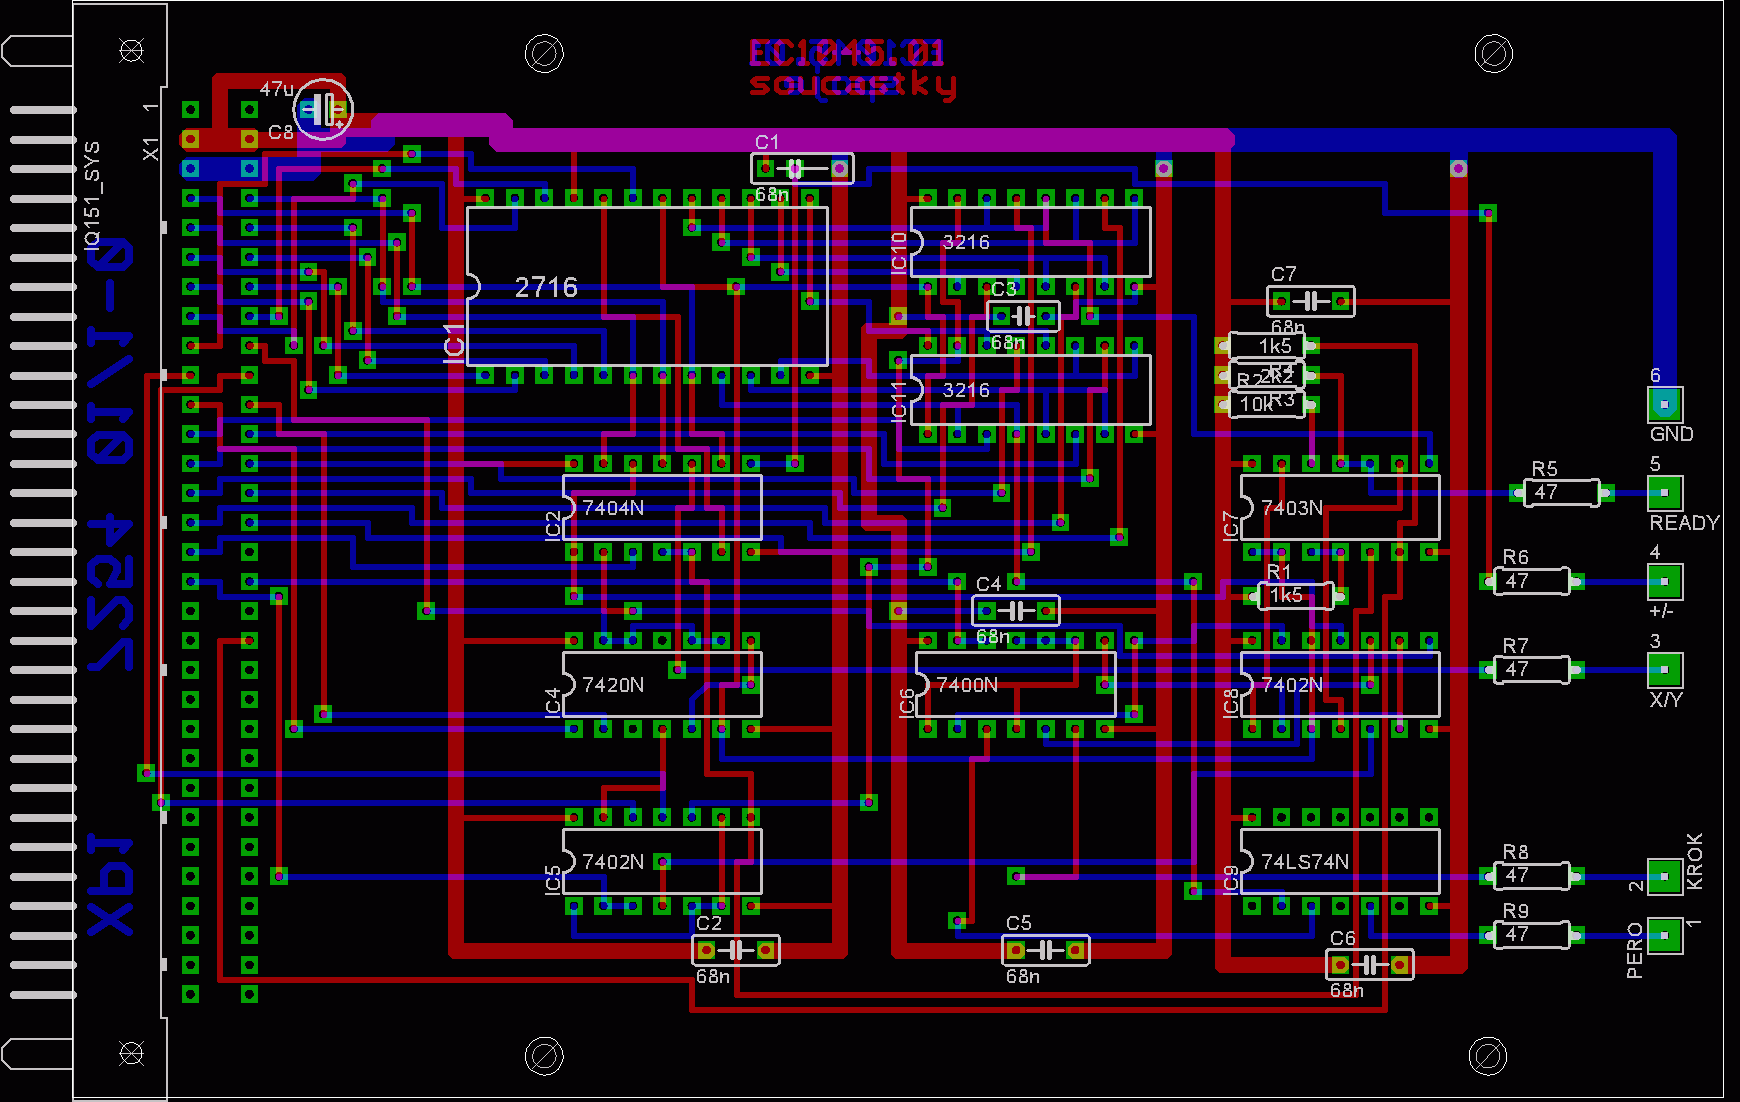Click the 7400N chip labeled IC6
1740x1102 pixels.
[x=1015, y=685]
